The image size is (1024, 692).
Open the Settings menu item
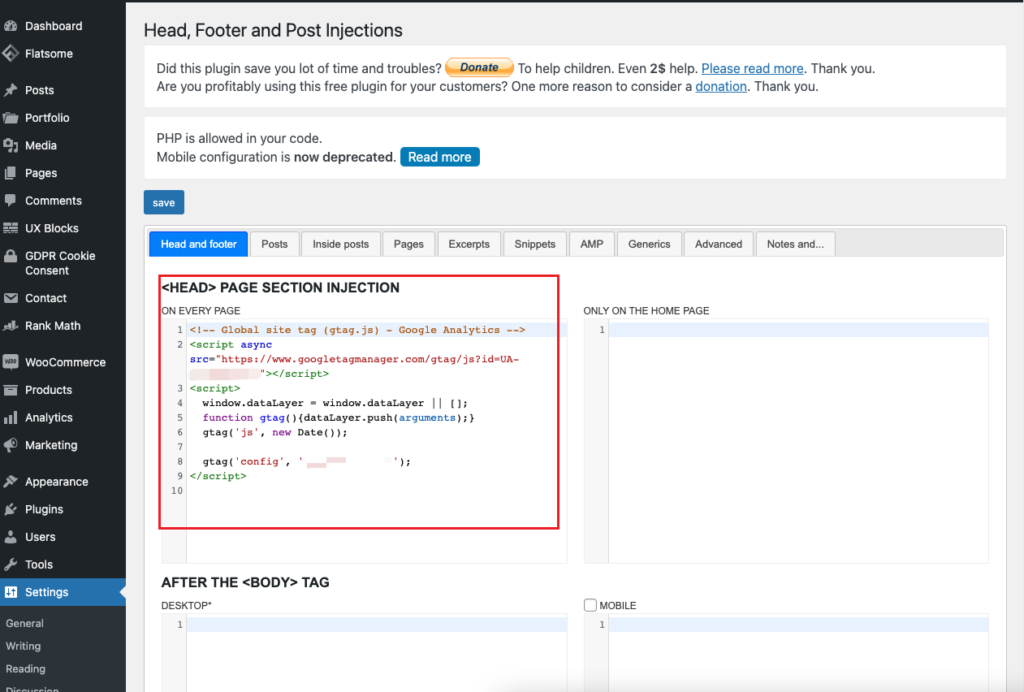[x=63, y=592]
